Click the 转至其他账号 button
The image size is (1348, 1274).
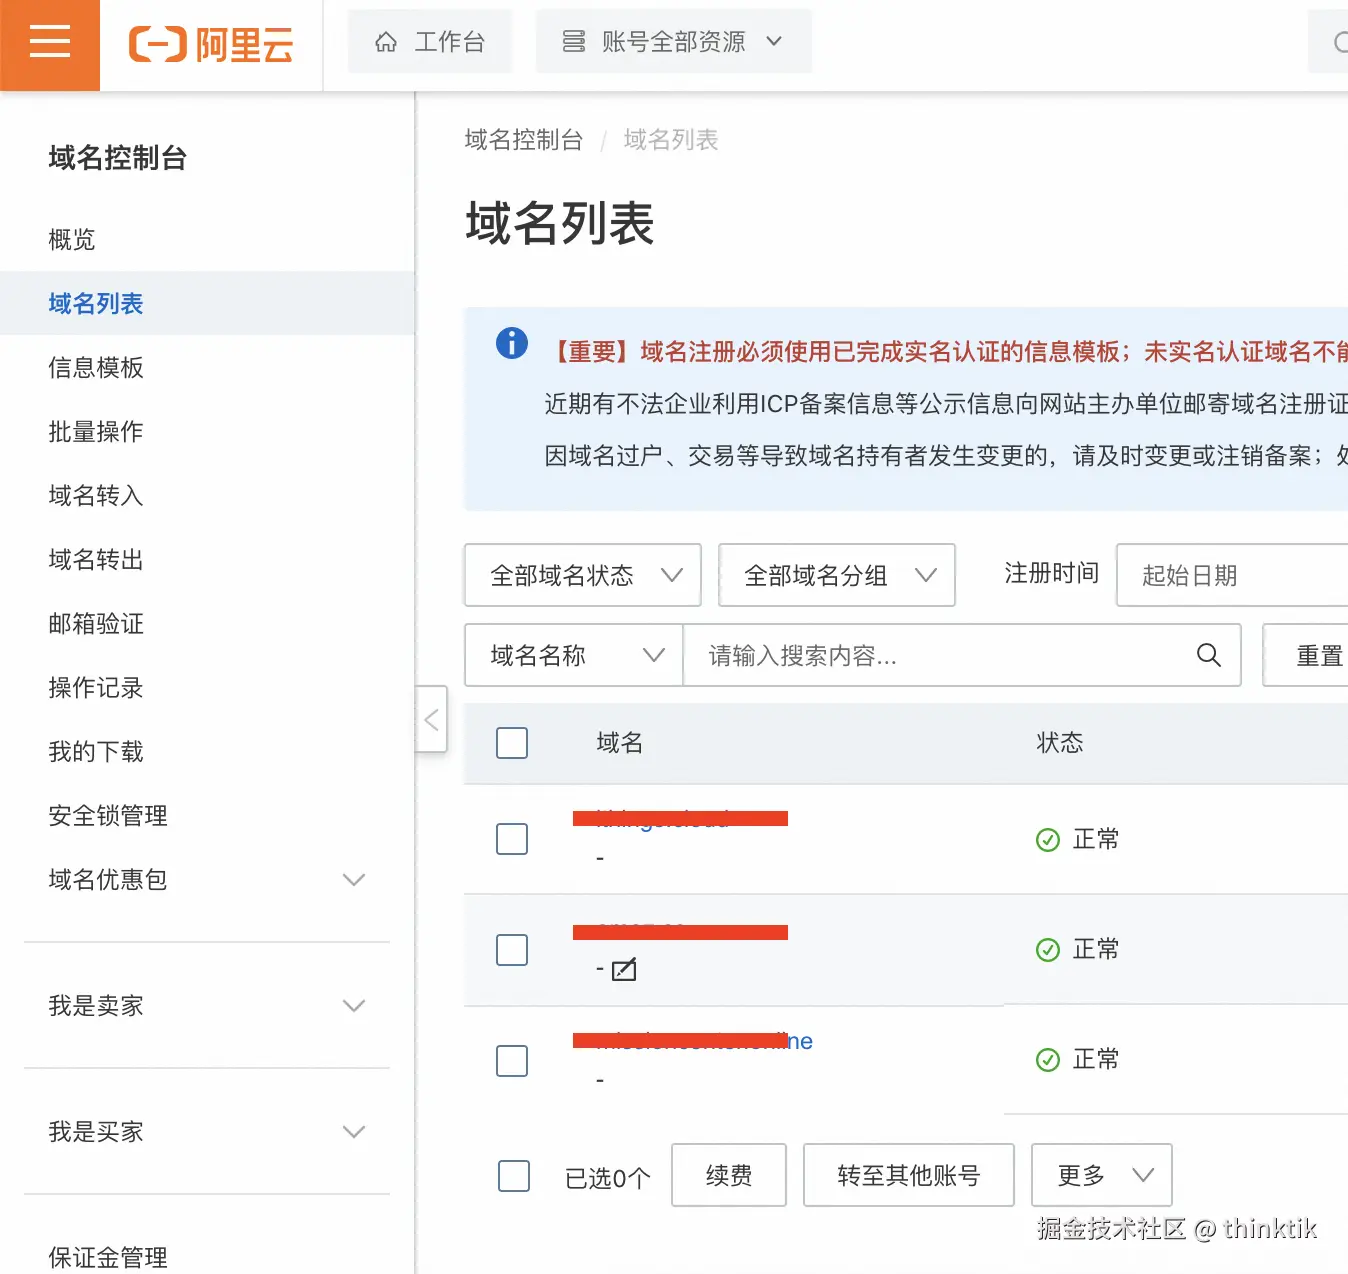909,1175
